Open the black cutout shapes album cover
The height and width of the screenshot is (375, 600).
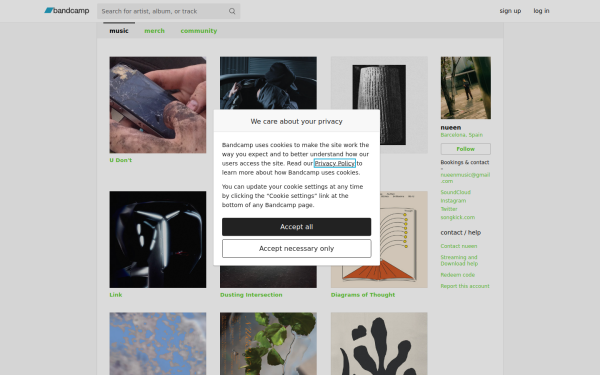coord(379,344)
